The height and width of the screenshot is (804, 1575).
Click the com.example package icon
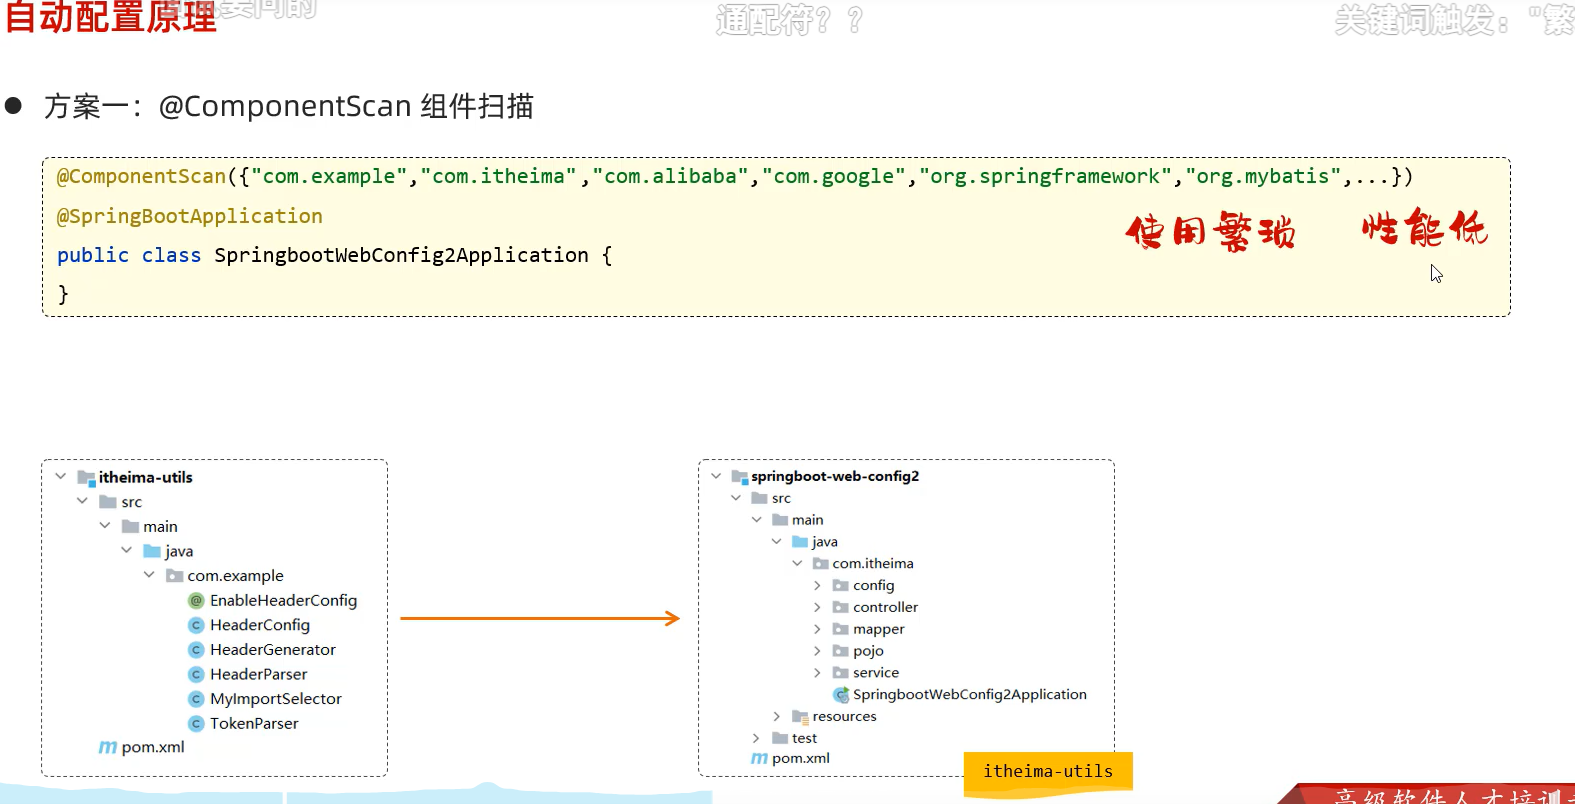[x=174, y=576]
